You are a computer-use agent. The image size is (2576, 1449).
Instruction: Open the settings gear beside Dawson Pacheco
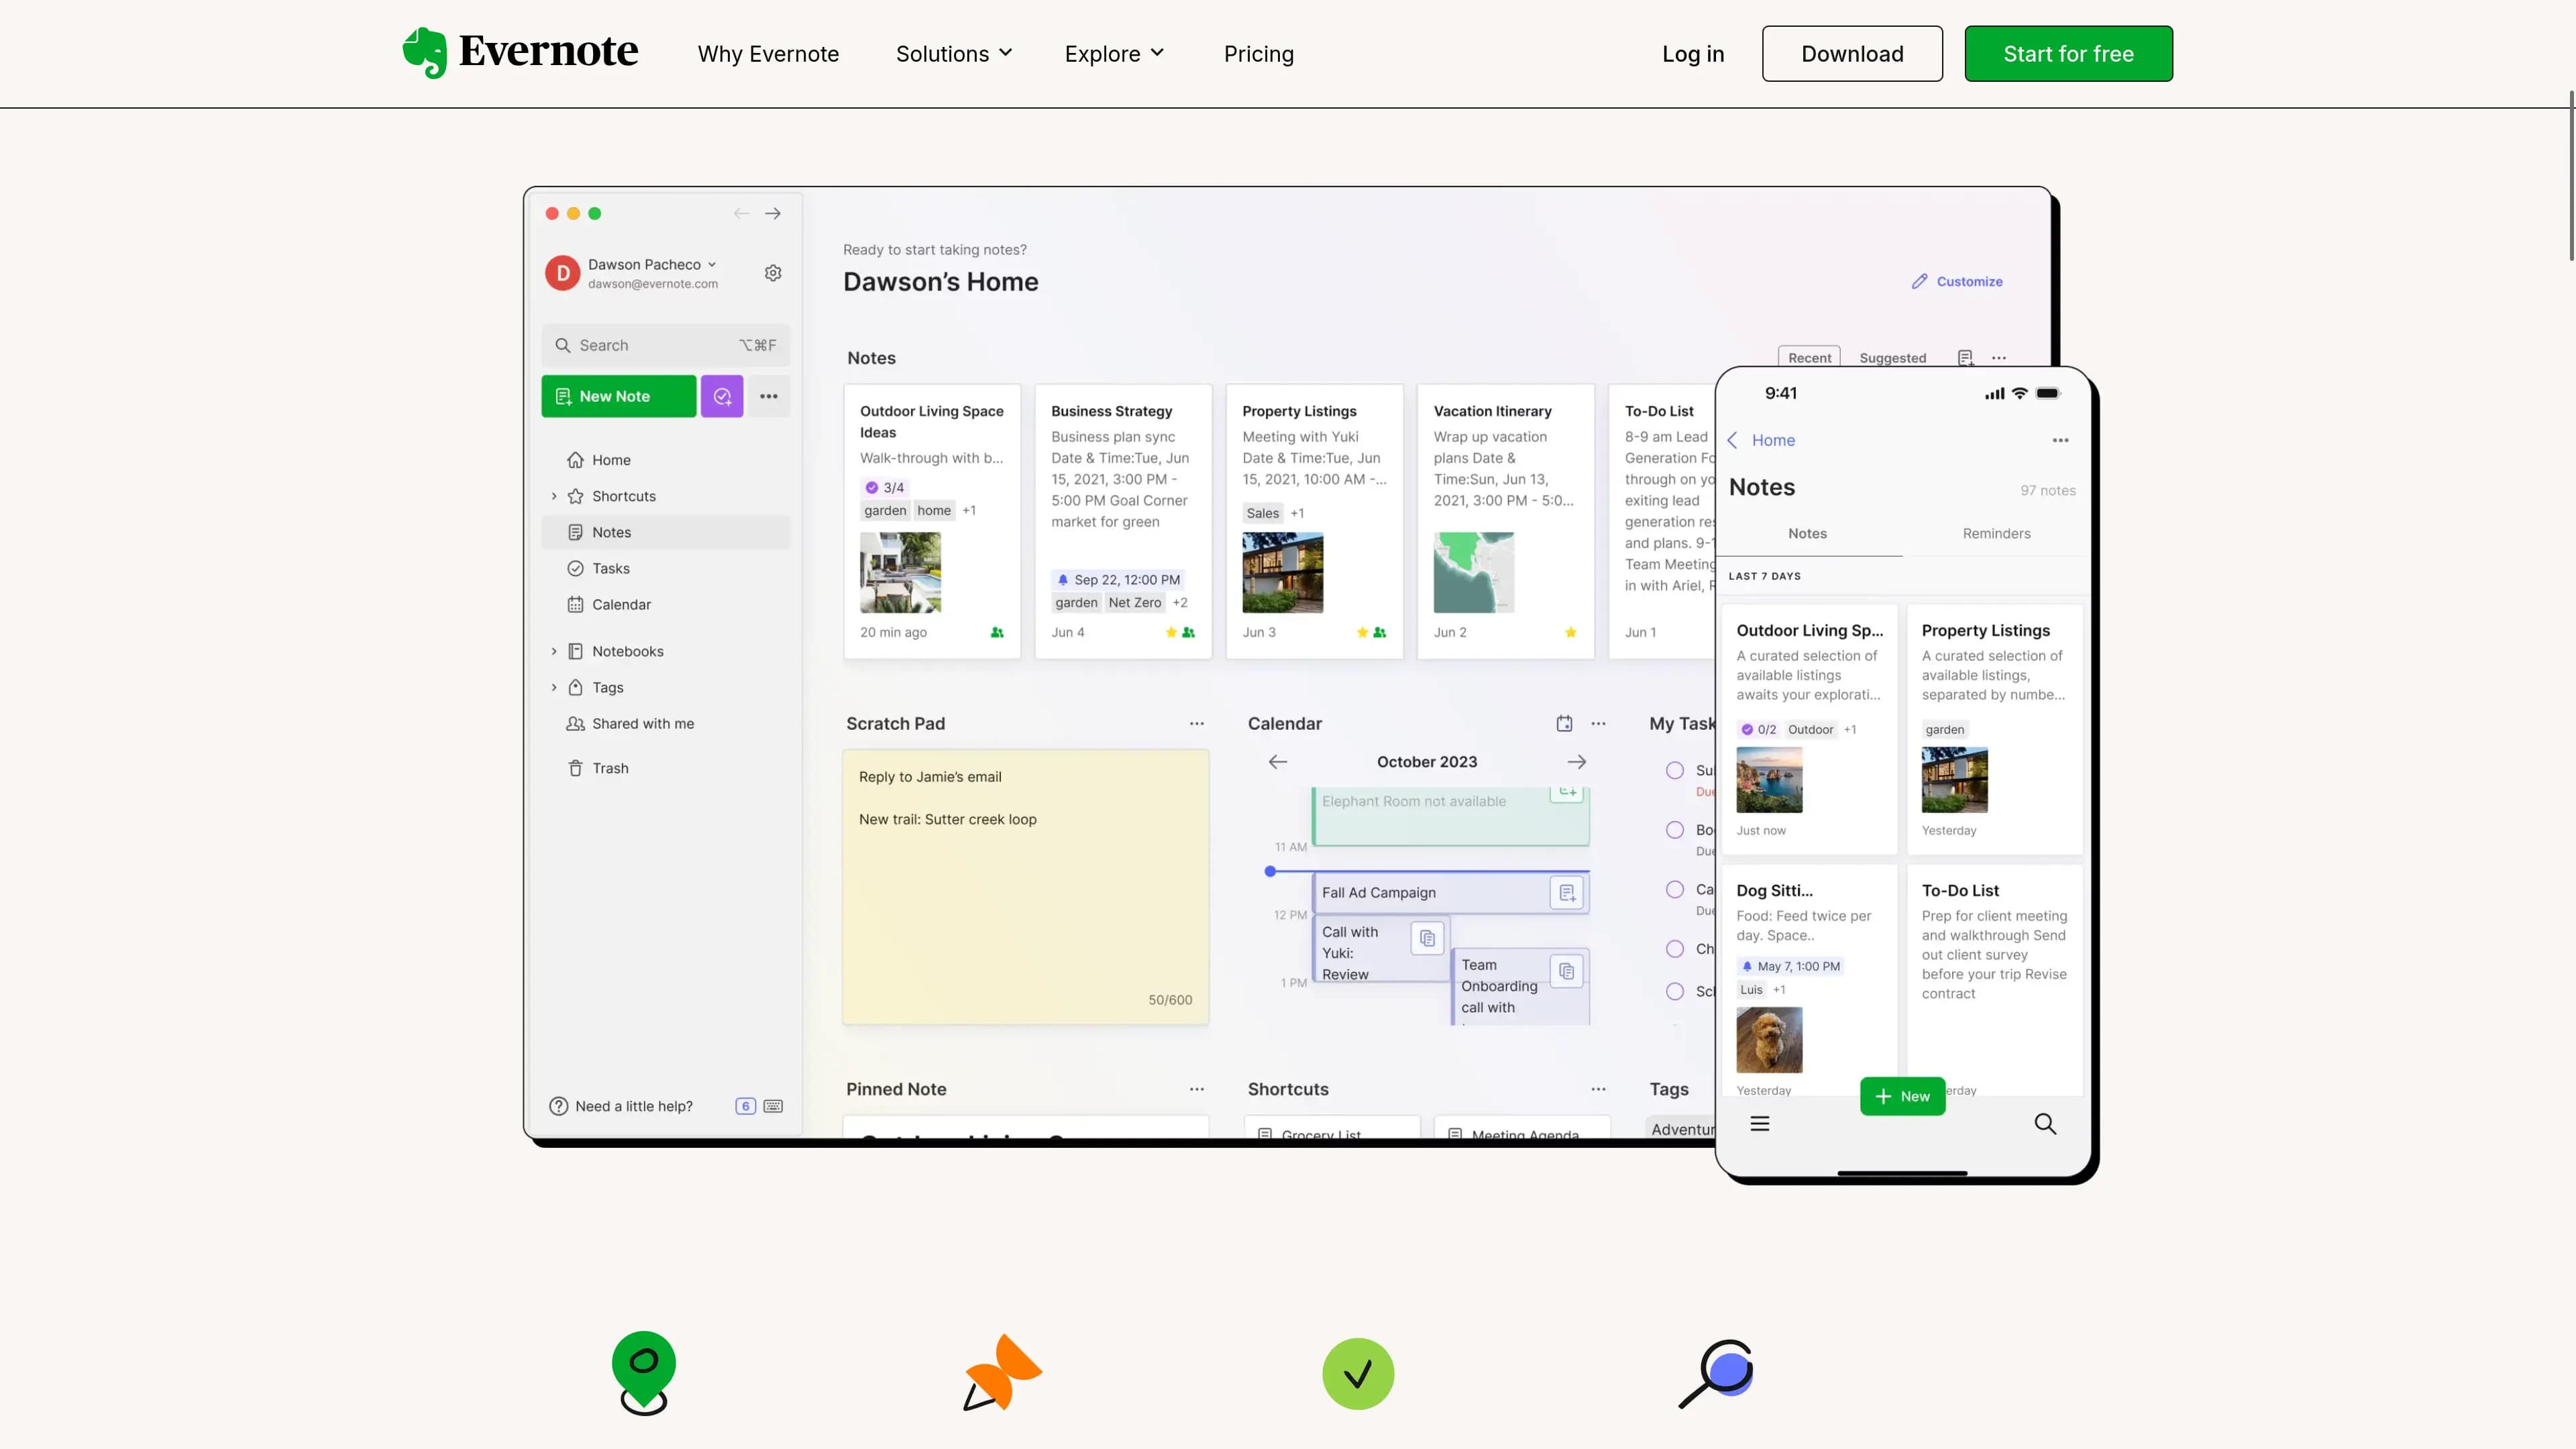pyautogui.click(x=773, y=273)
